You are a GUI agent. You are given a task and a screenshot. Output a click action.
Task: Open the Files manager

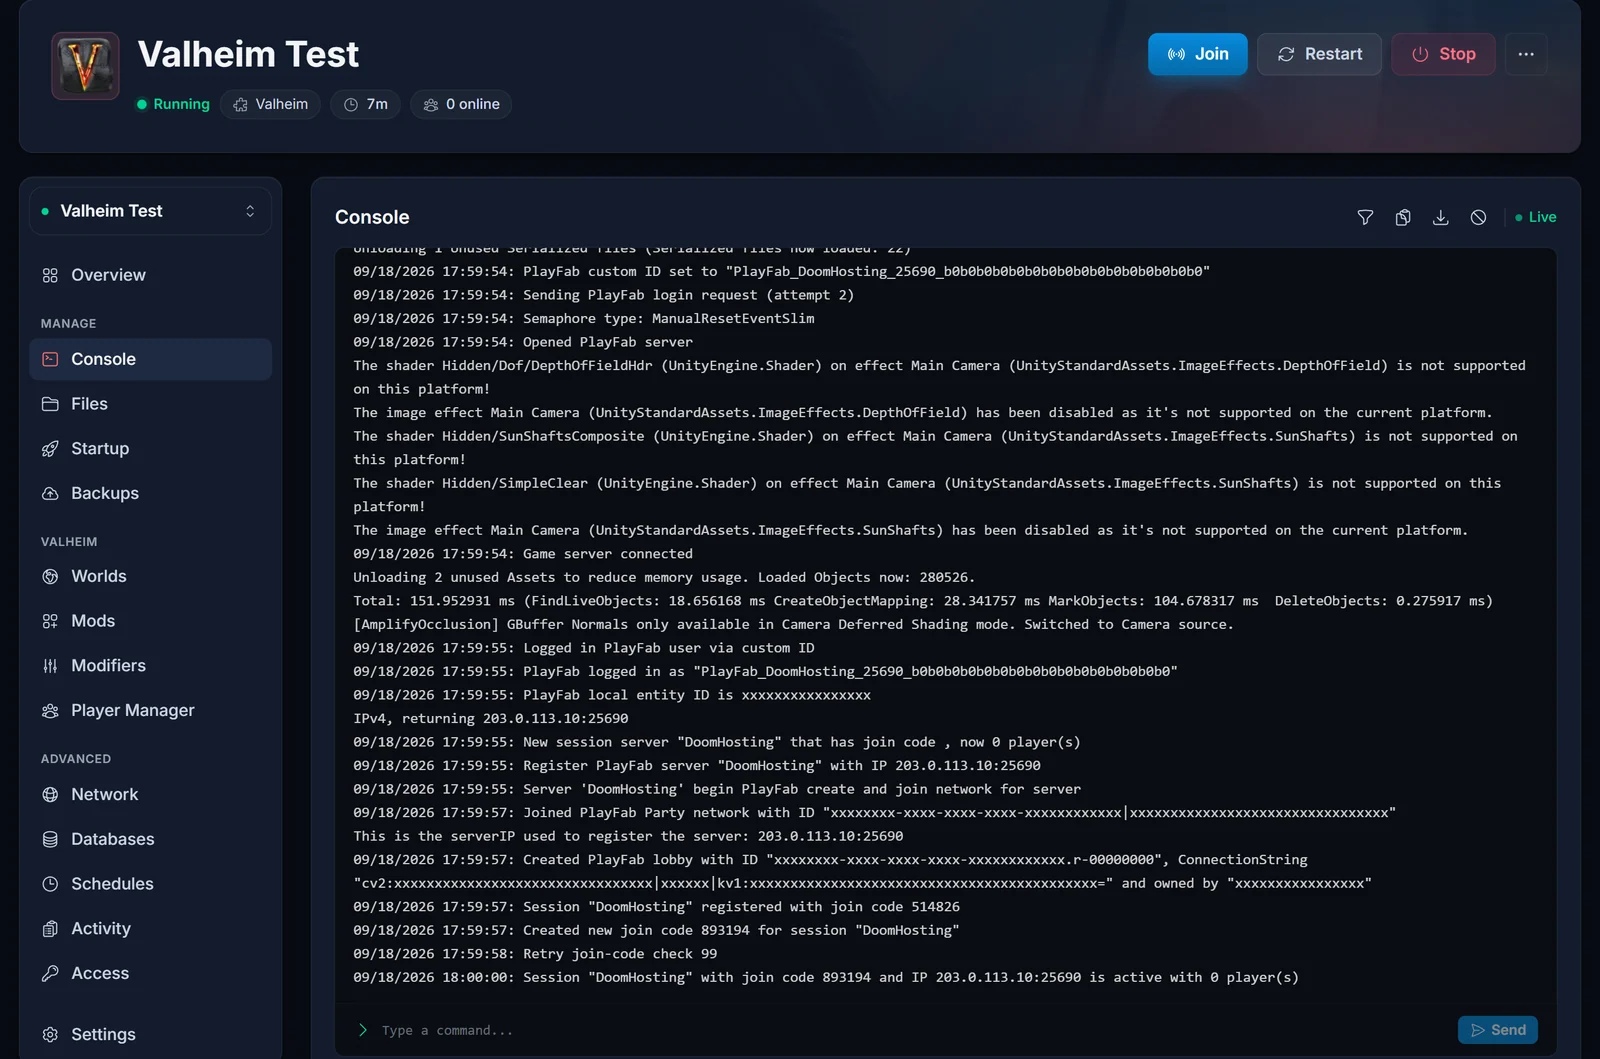150,404
